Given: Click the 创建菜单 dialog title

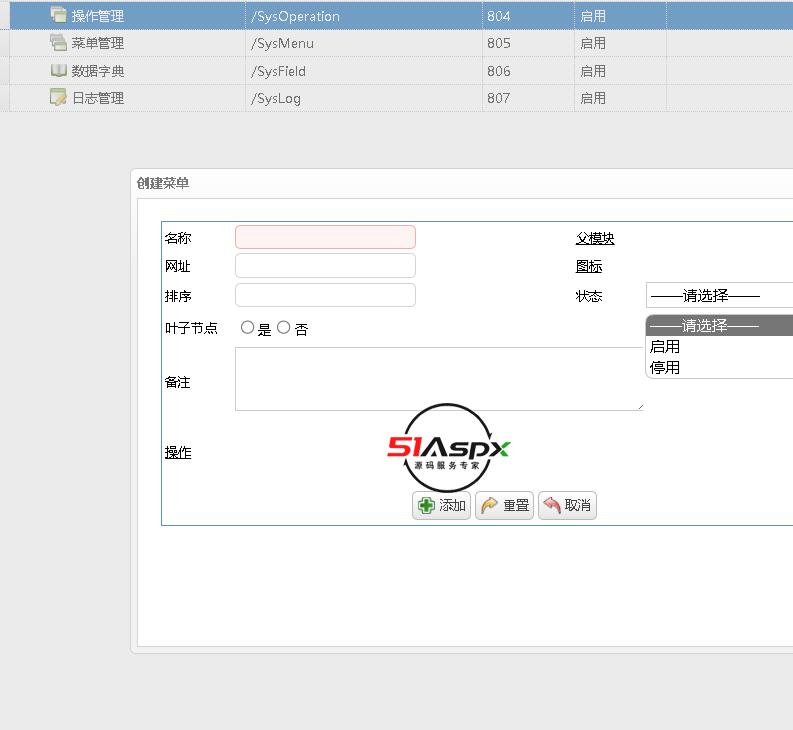Looking at the screenshot, I should click(163, 183).
